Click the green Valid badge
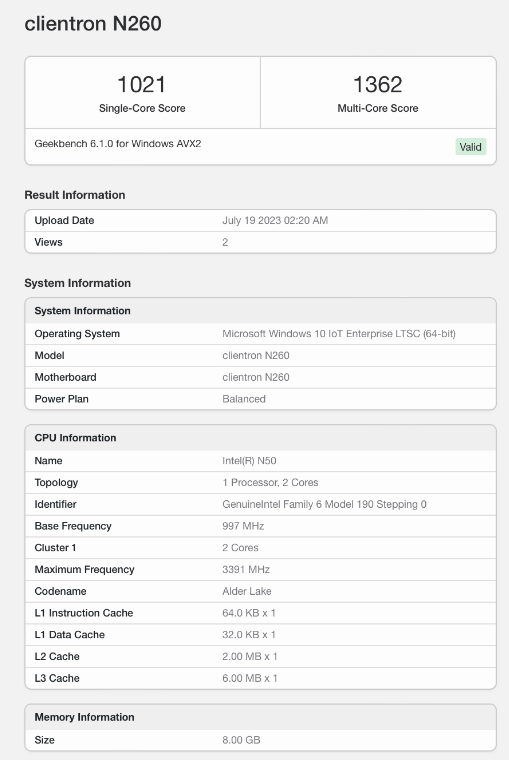 tap(471, 147)
